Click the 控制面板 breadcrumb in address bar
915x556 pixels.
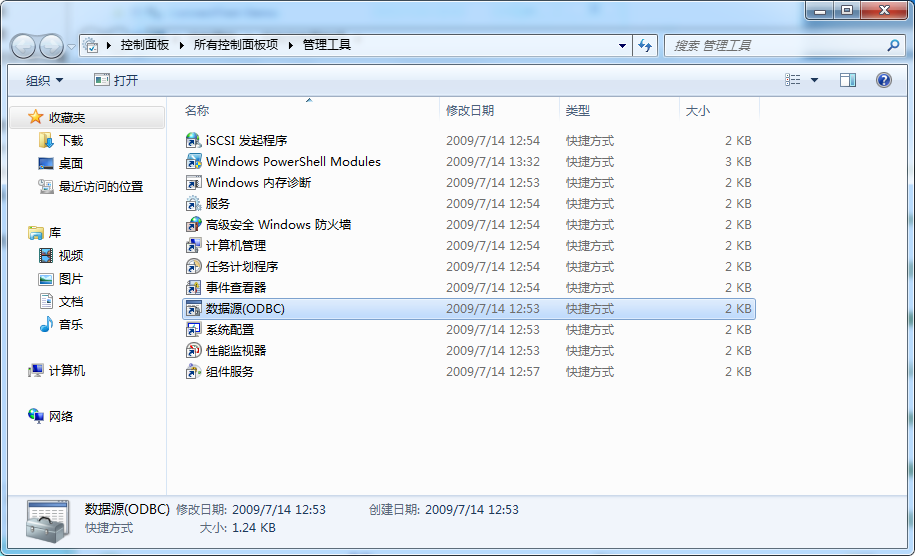pyautogui.click(x=145, y=45)
